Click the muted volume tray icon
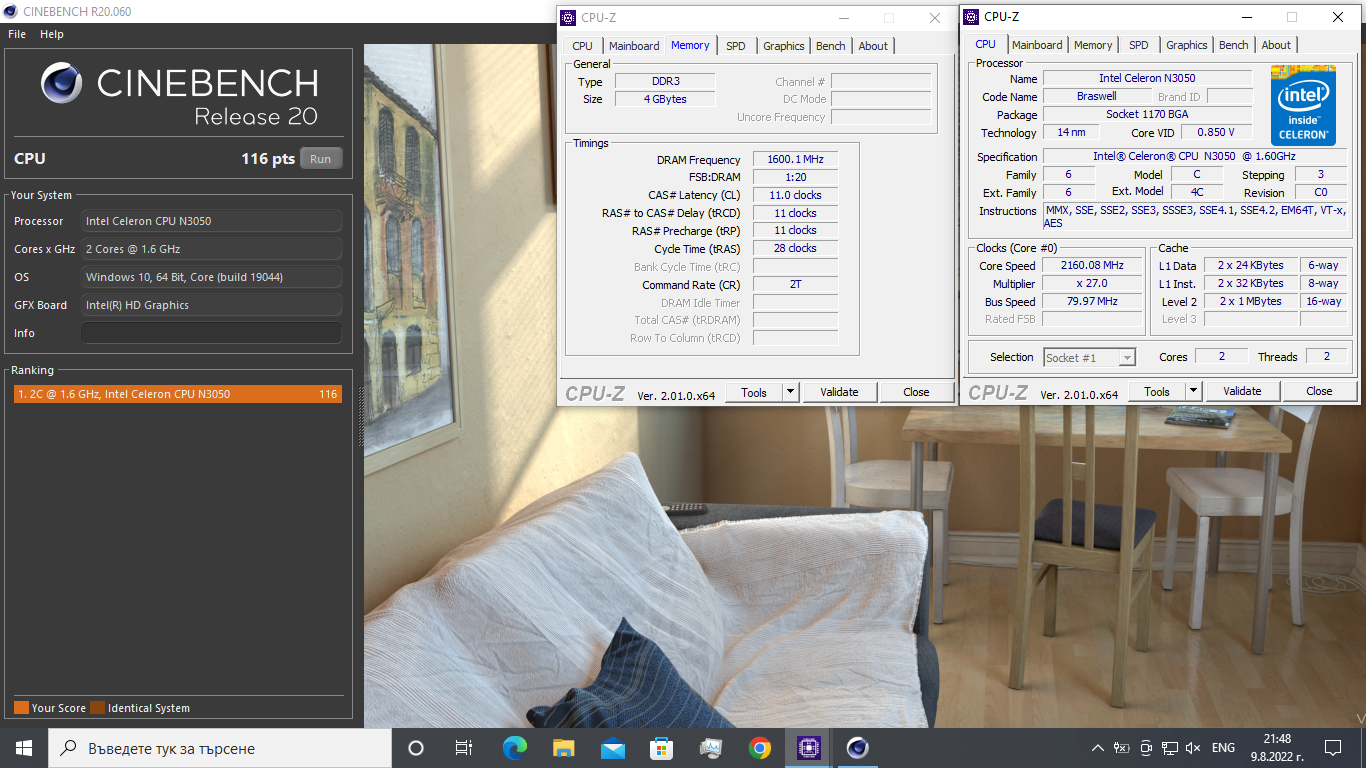This screenshot has width=1366, height=768. [x=1193, y=748]
